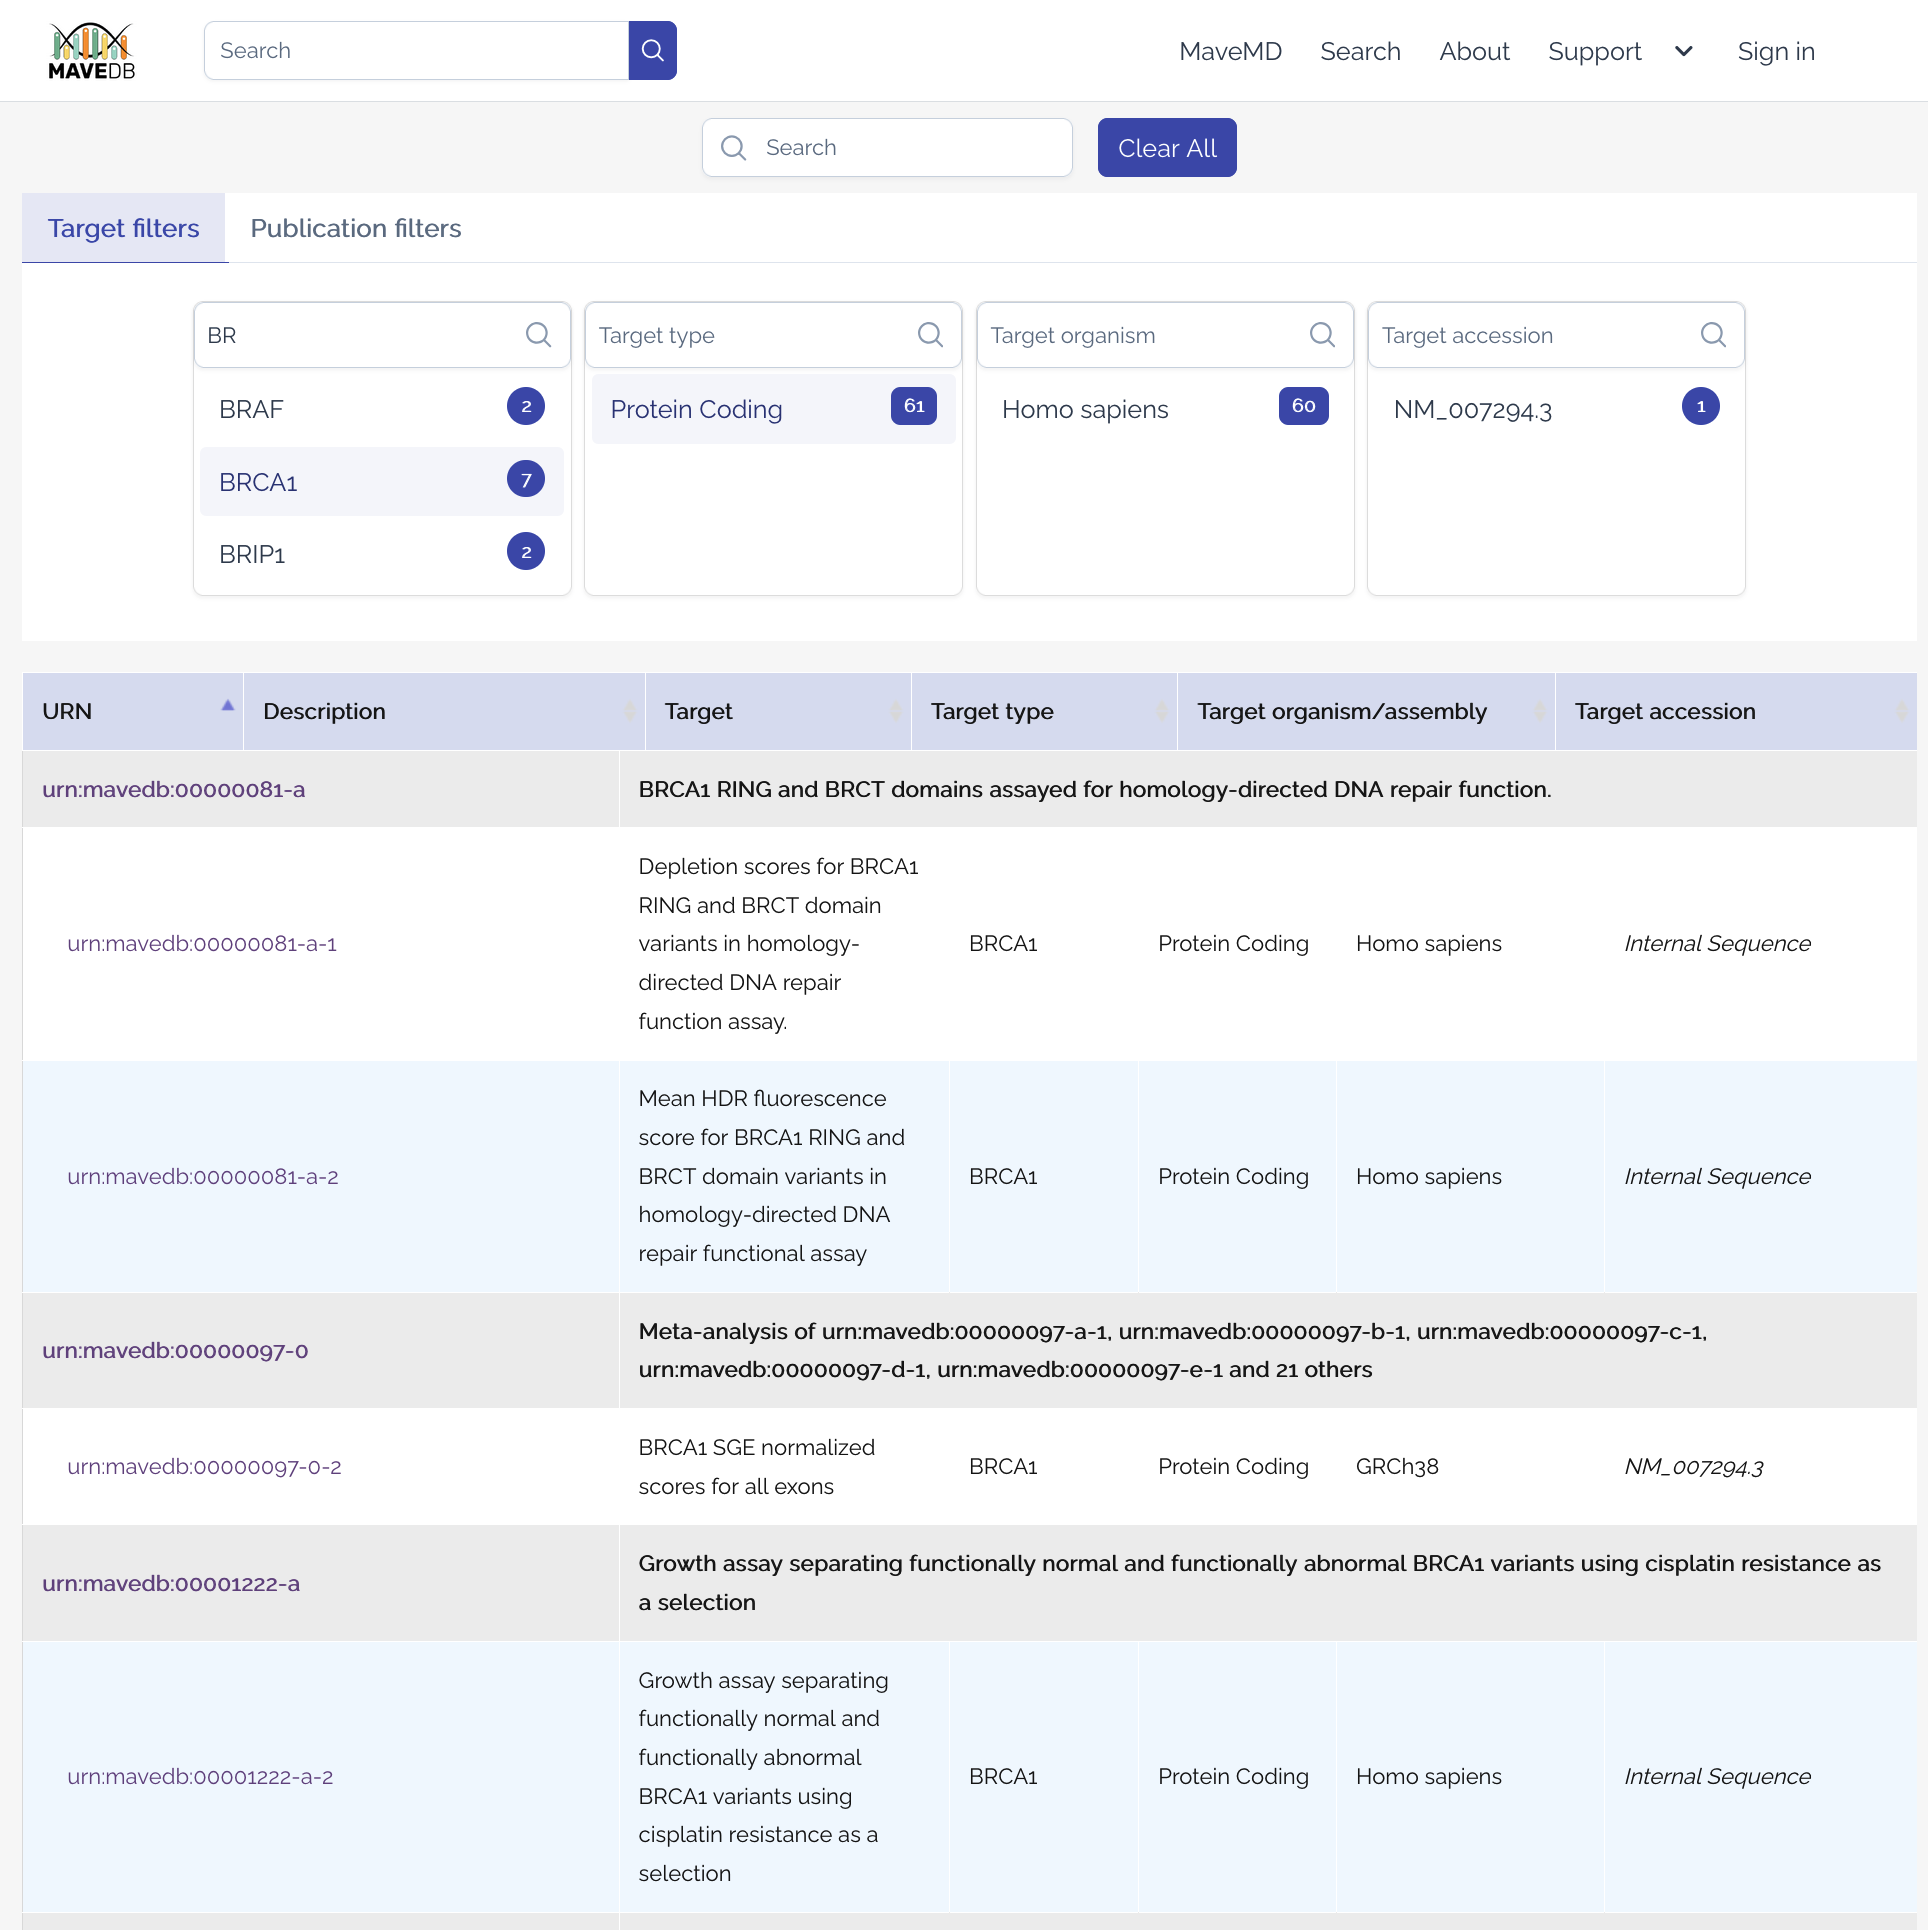Viewport: 1928px width, 1930px height.
Task: Click the MaveDB logo icon
Action: [91, 50]
